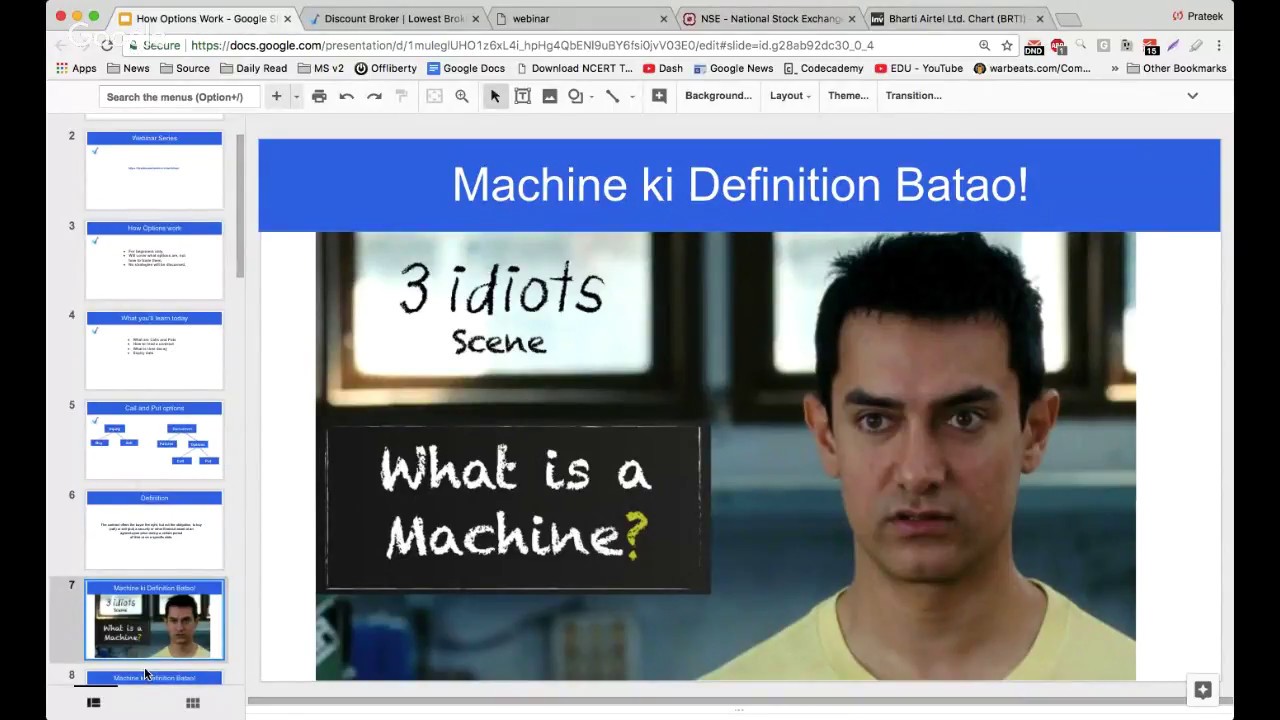Image resolution: width=1280 pixels, height=720 pixels.
Task: Open a new browser tab
Action: pyautogui.click(x=1068, y=19)
